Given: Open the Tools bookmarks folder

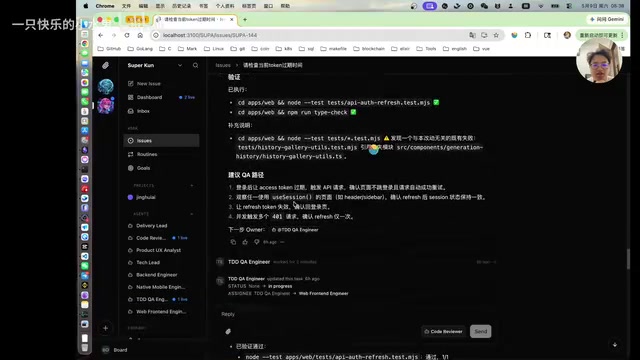Looking at the screenshot, I should [x=427, y=49].
